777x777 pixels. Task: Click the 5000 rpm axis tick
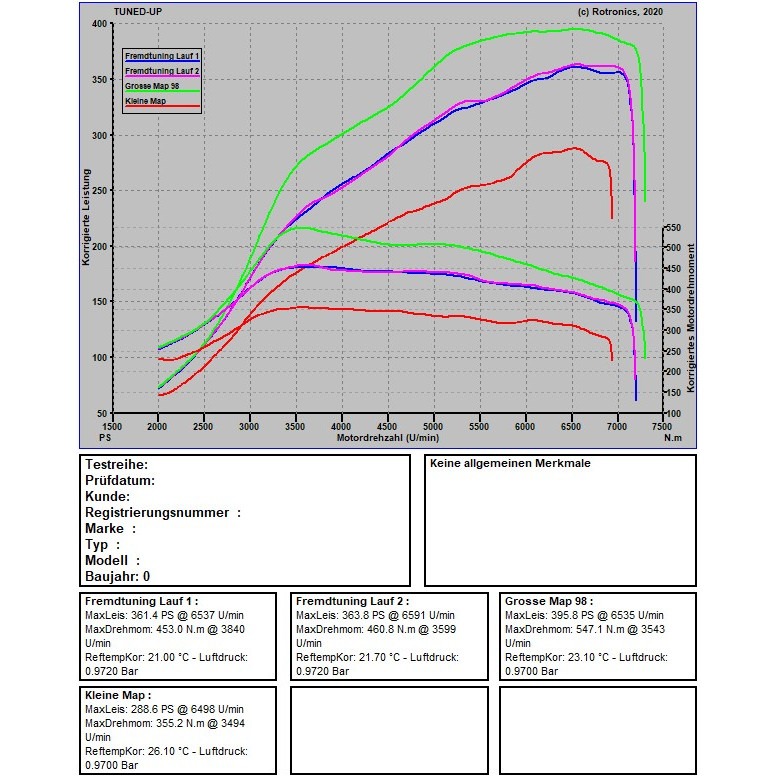pos(433,426)
